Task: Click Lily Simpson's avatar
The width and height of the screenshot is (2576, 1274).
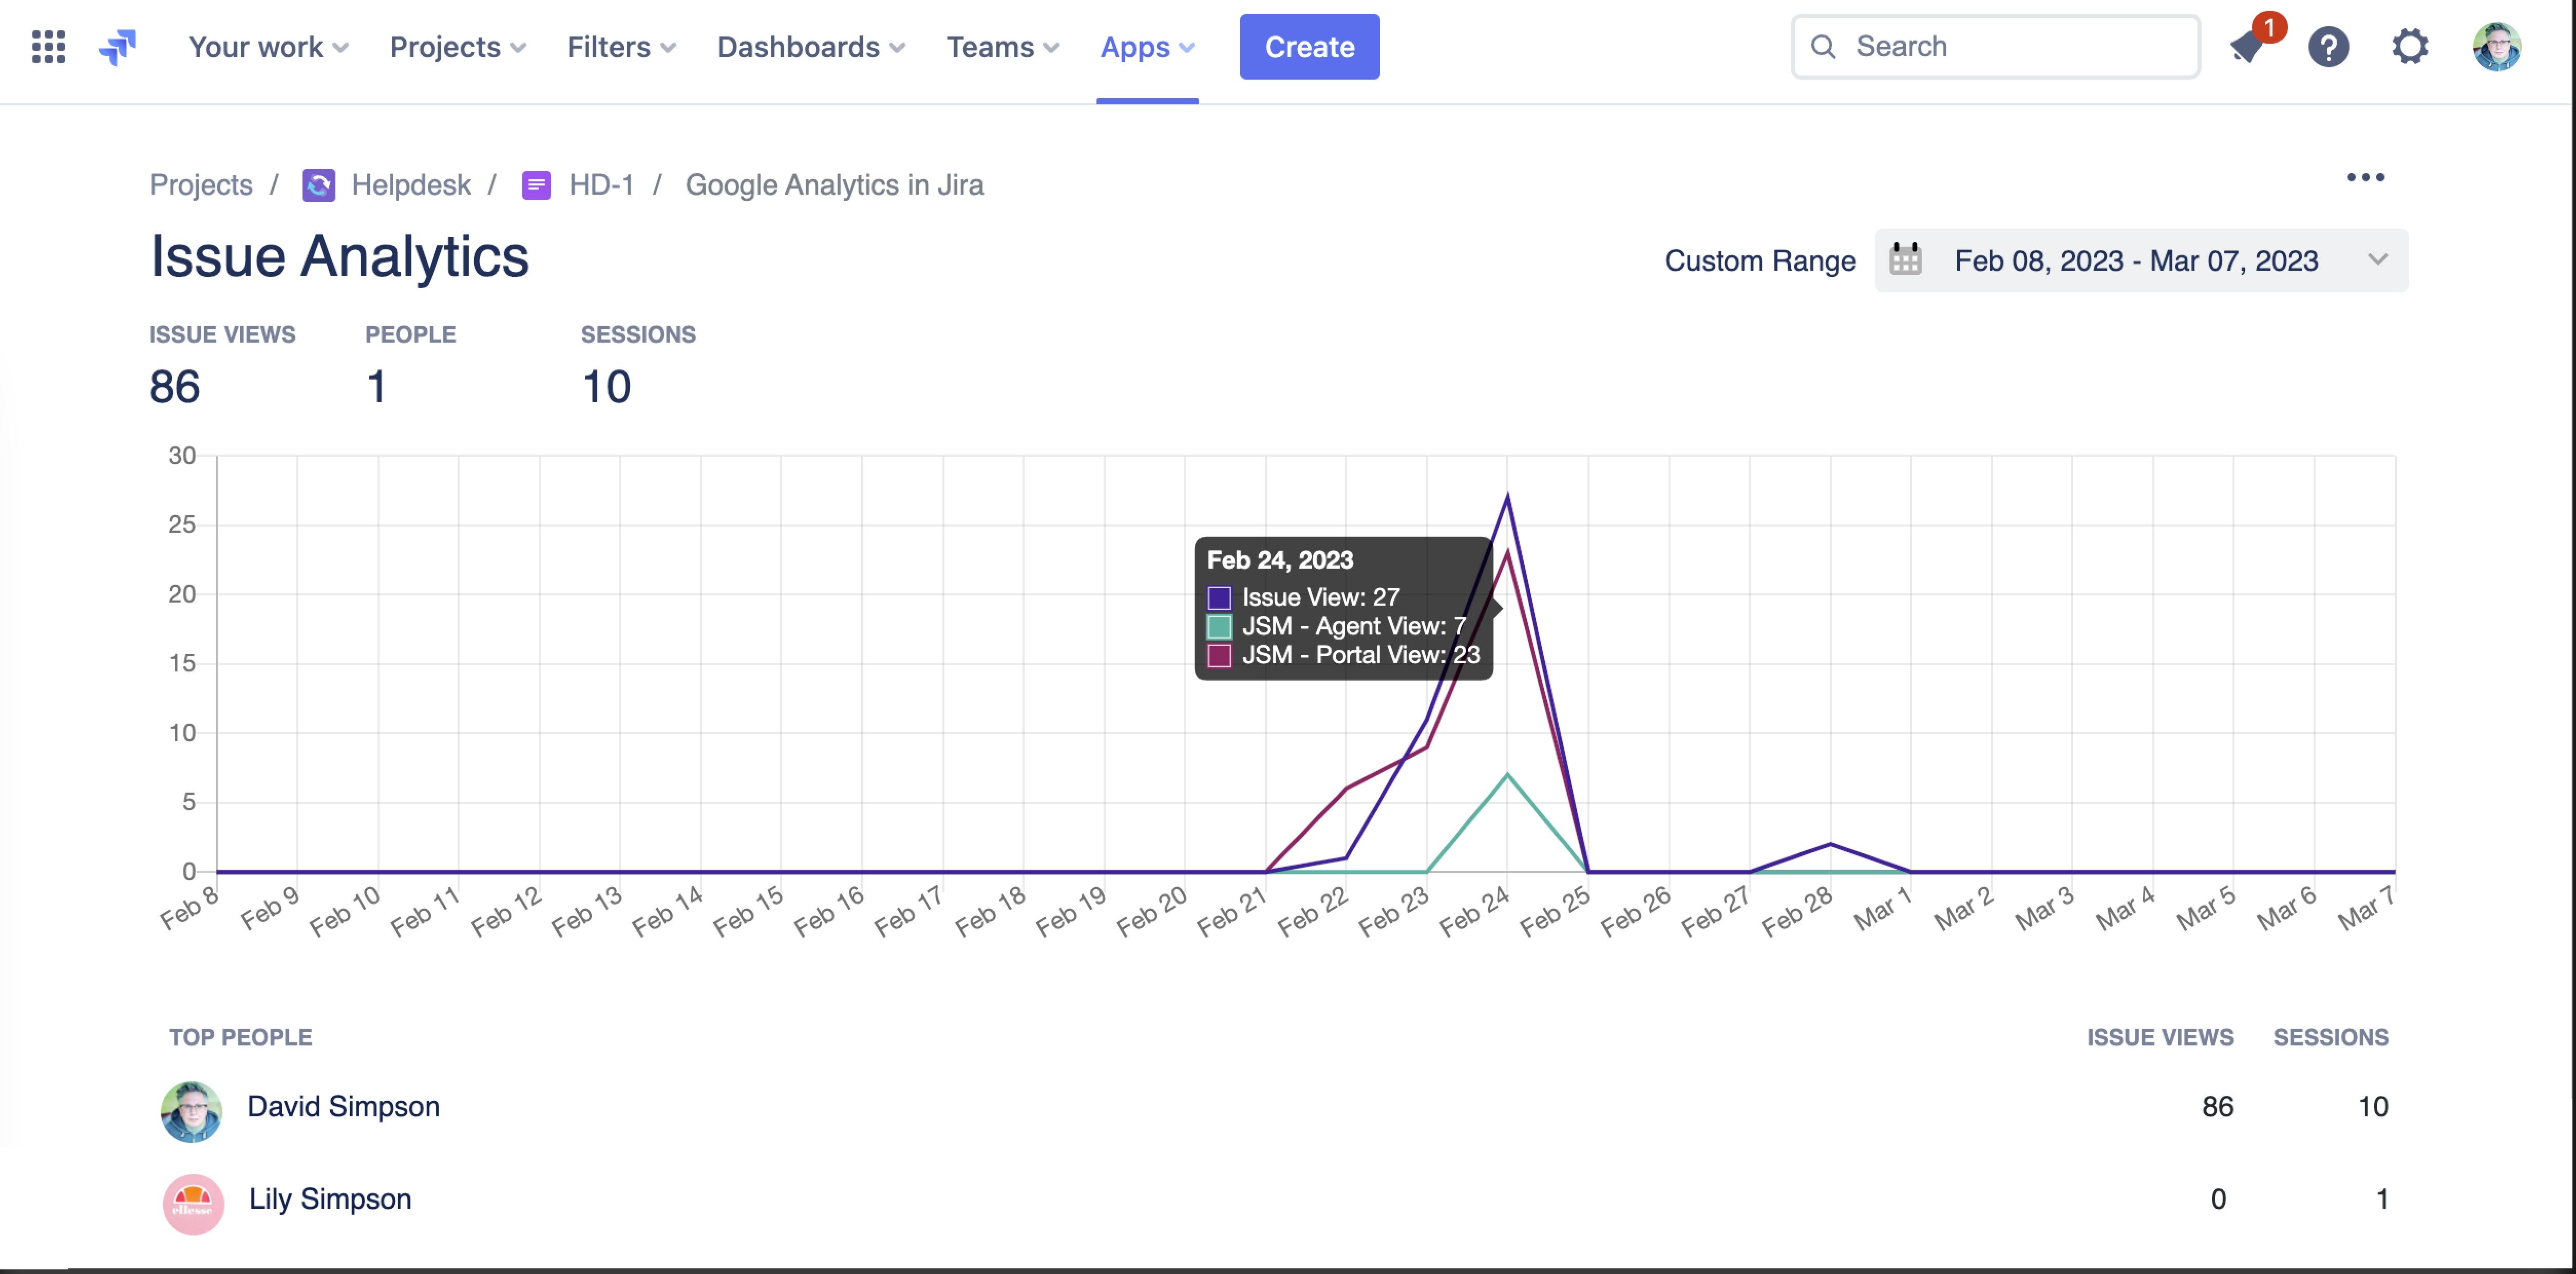Action: point(193,1204)
